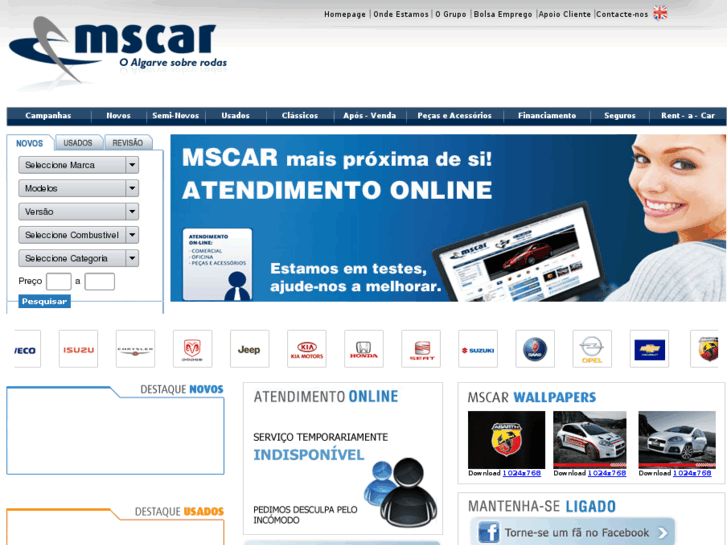Open the Novos menu item
Viewport: 727px width, 545px height.
[119, 115]
